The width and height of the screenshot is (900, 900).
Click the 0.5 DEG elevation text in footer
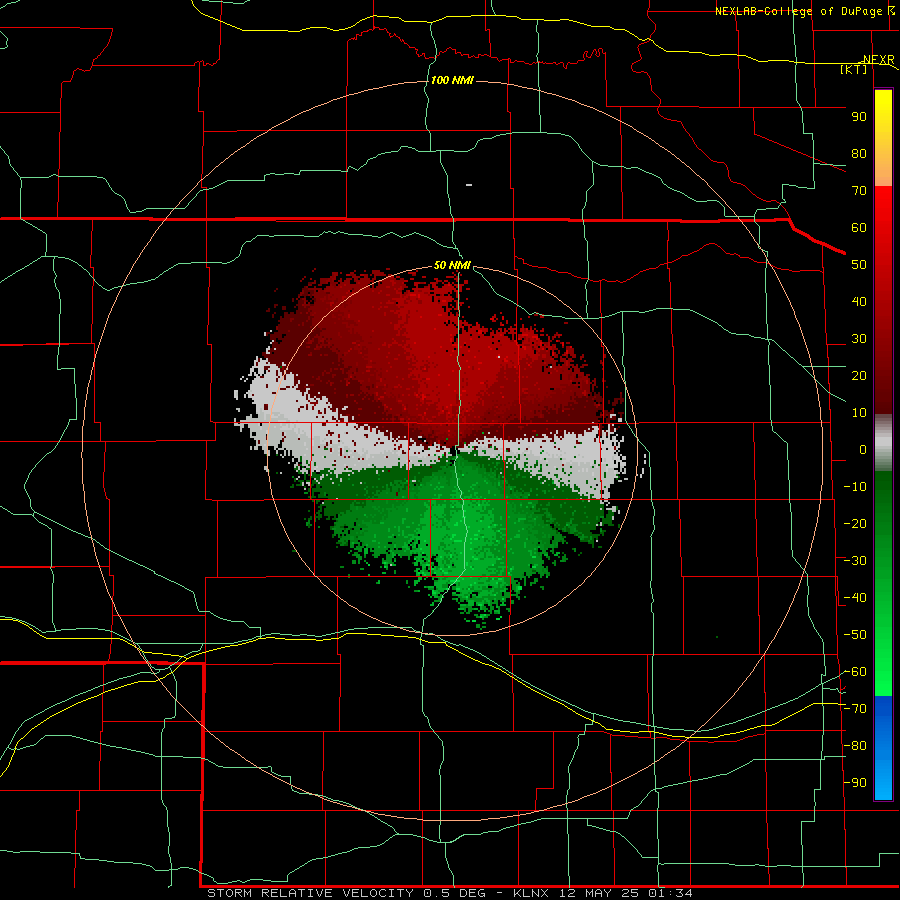pos(455,893)
